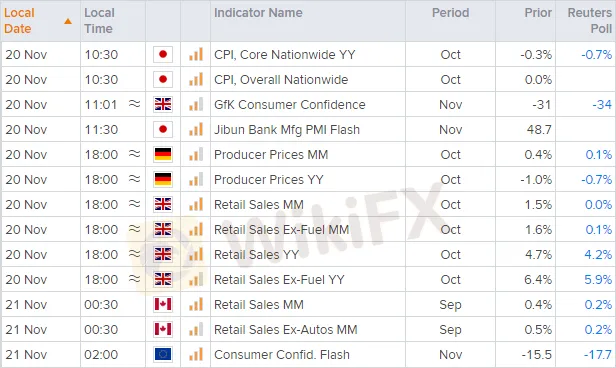Screen dimensions: 616x368
Task: Open Reuters Poll value 5.9% for Ex-Fuel YY
Action: pos(598,279)
